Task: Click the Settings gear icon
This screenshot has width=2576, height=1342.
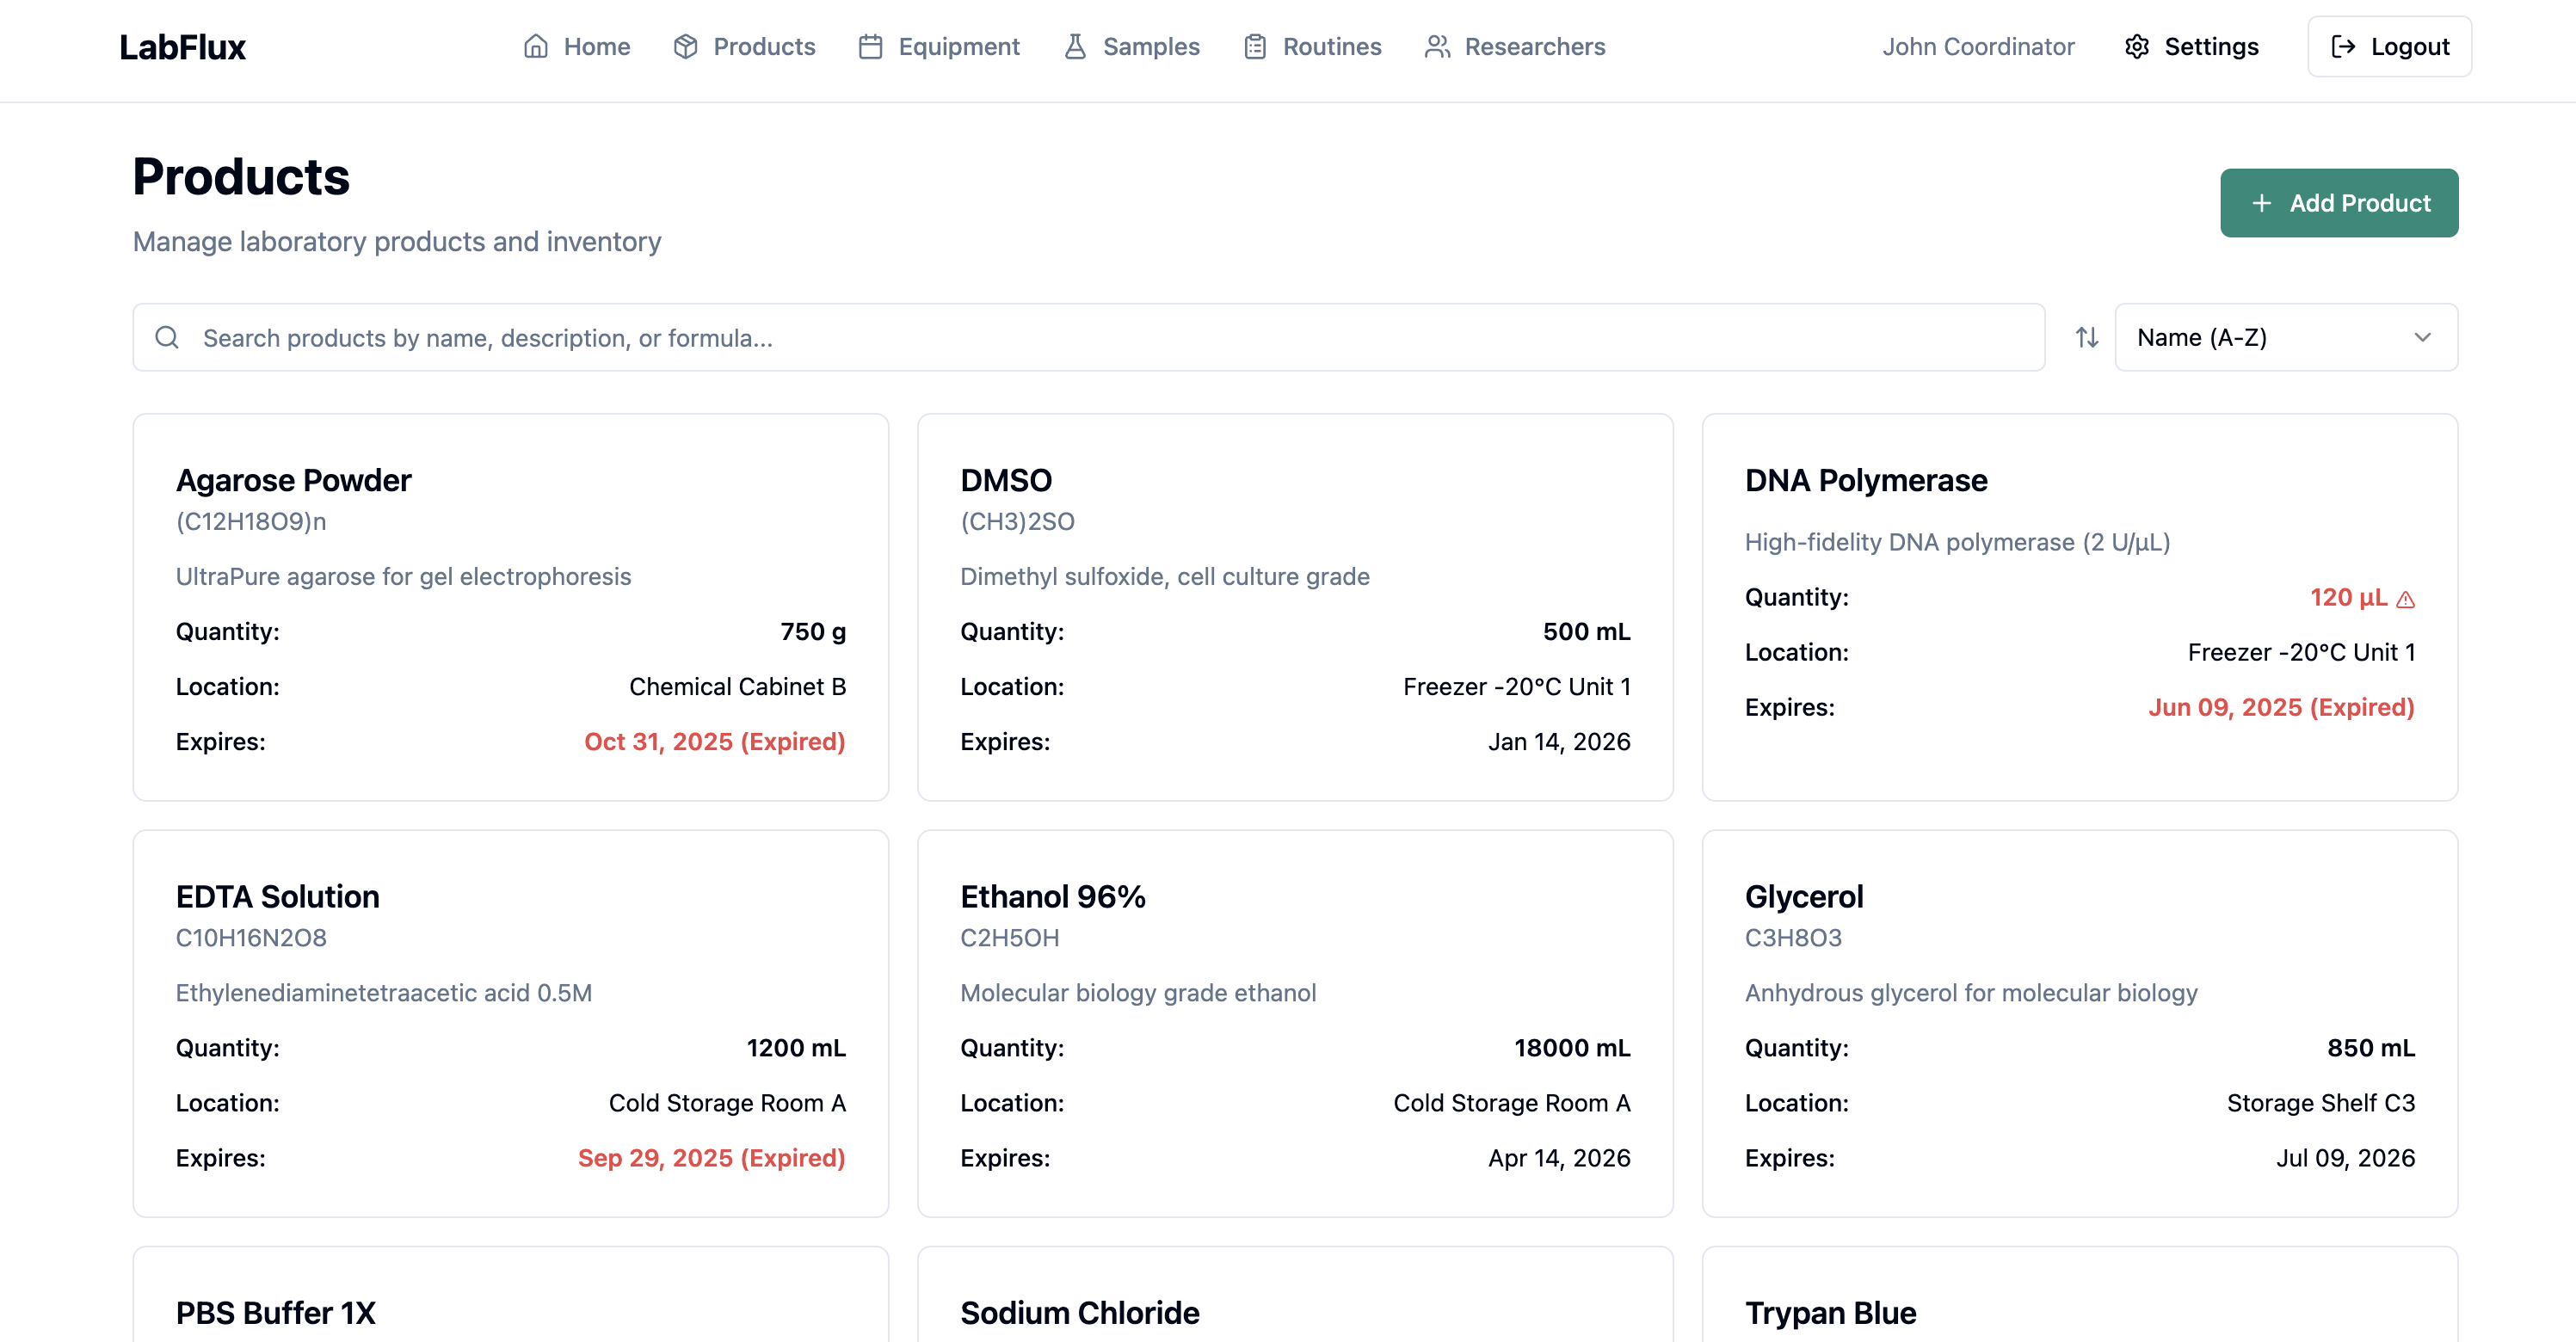Action: coord(2137,47)
